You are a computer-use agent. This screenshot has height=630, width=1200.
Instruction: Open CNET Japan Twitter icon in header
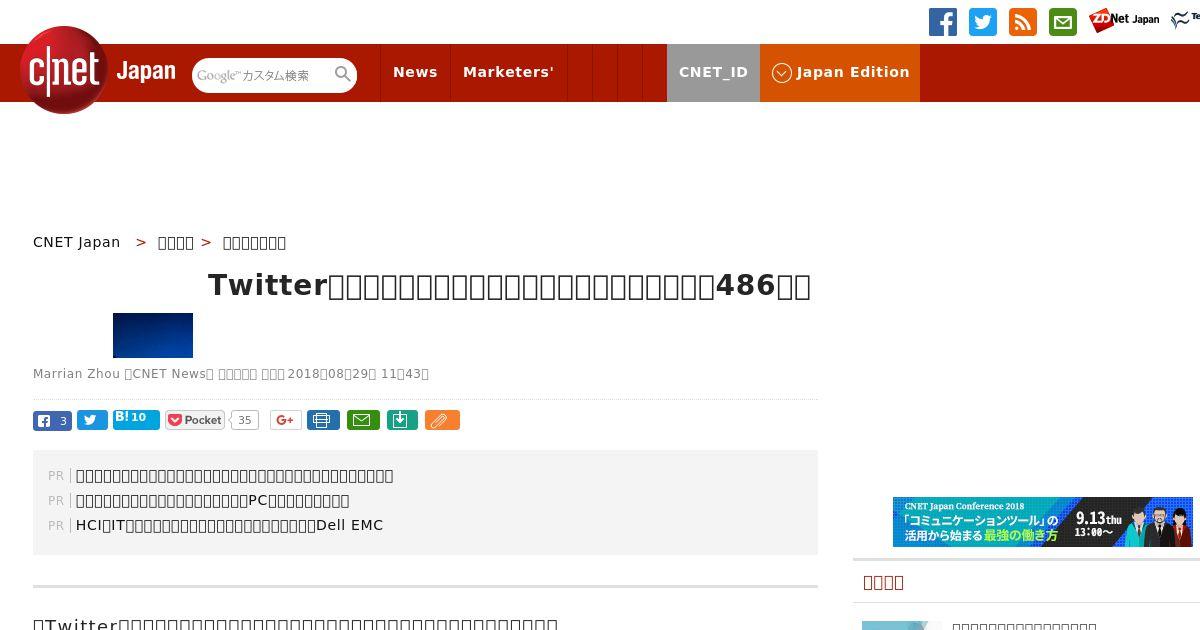(x=983, y=22)
